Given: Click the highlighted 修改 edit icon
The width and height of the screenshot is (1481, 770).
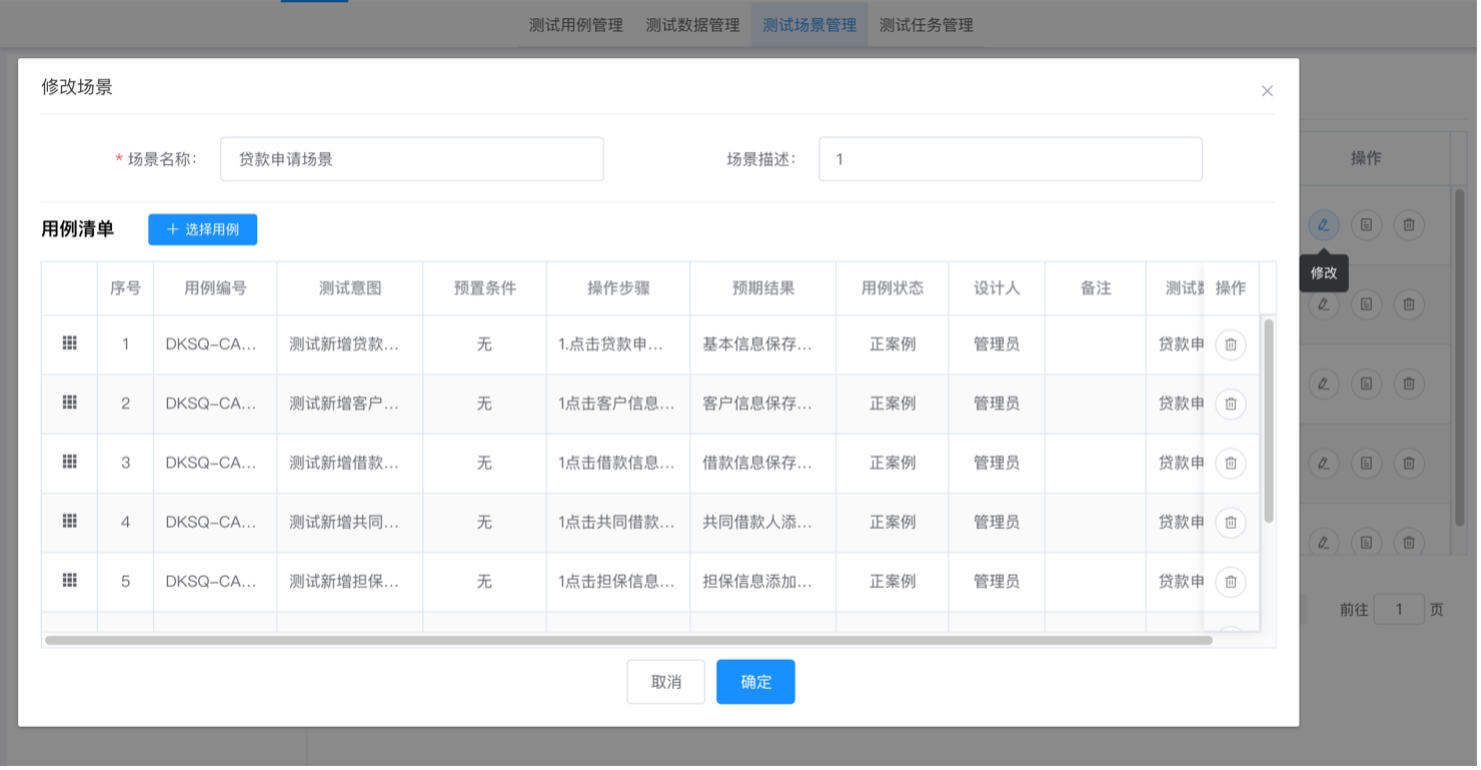Looking at the screenshot, I should [x=1323, y=225].
